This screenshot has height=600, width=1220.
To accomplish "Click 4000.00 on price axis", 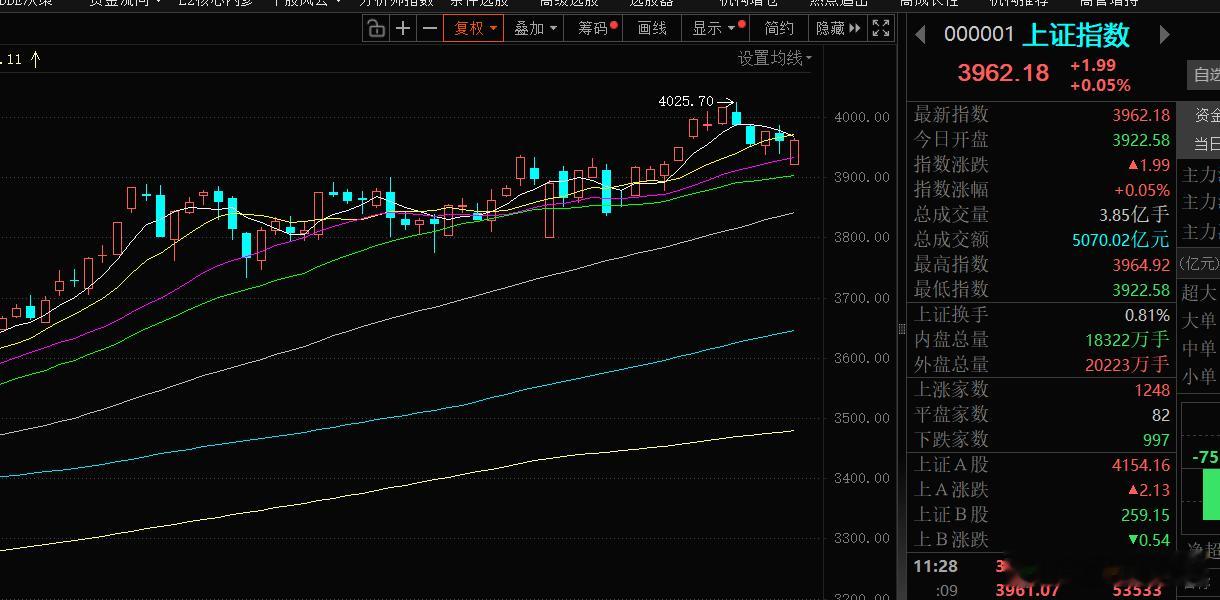I will (x=861, y=117).
